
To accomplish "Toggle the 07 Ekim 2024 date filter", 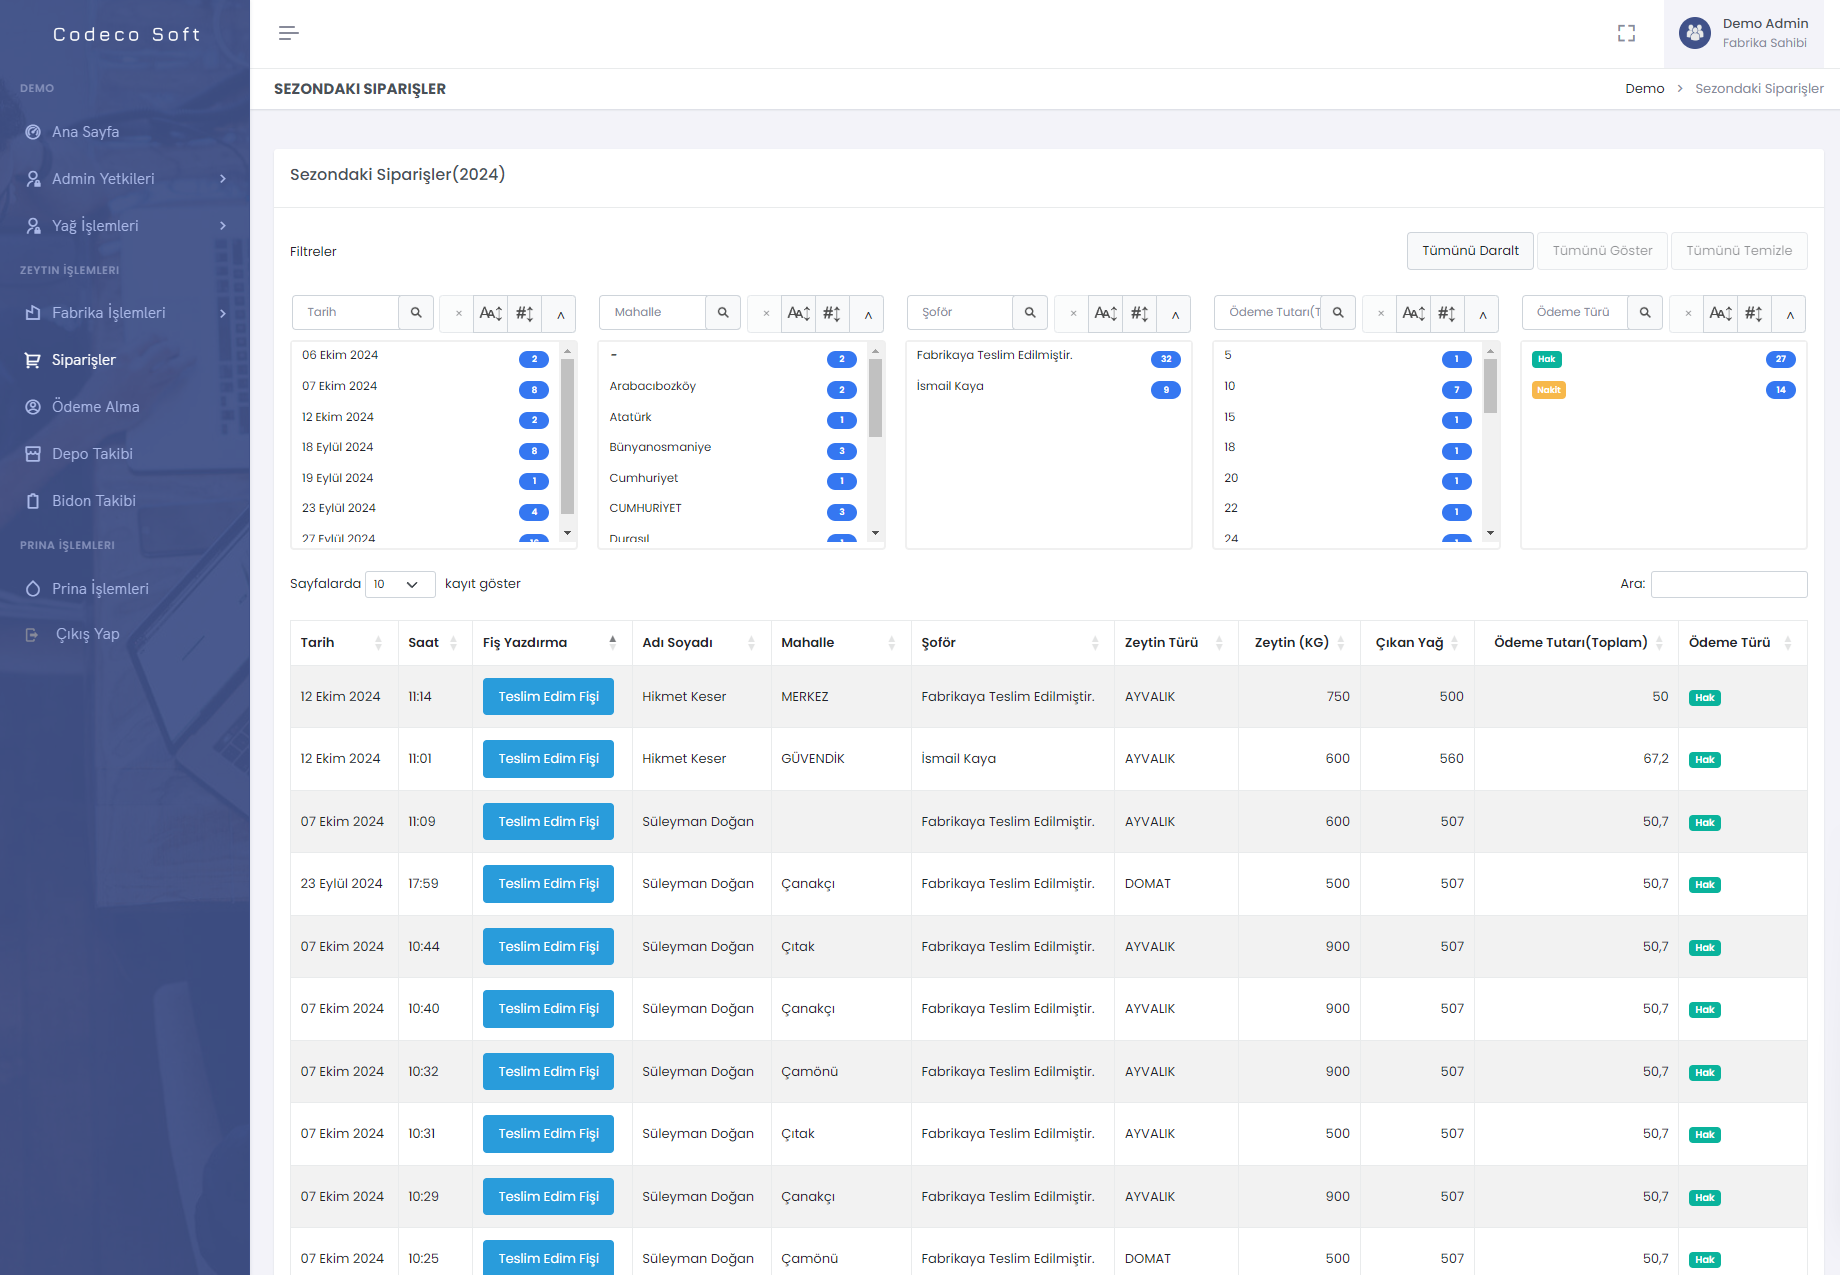I will coord(340,386).
